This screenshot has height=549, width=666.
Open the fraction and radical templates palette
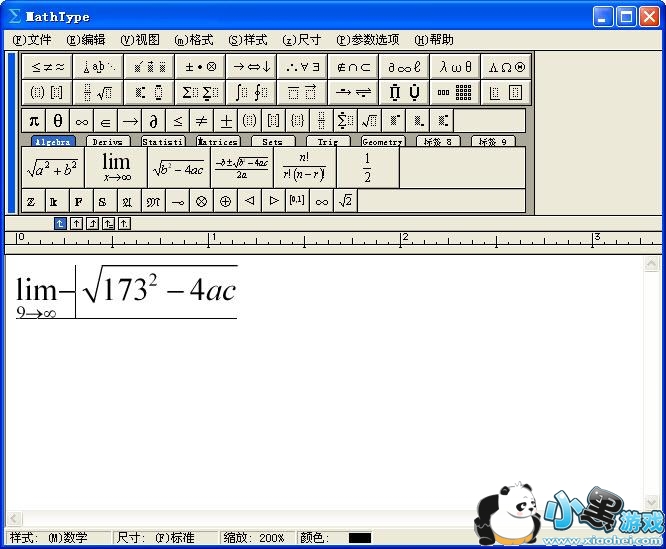click(98, 92)
